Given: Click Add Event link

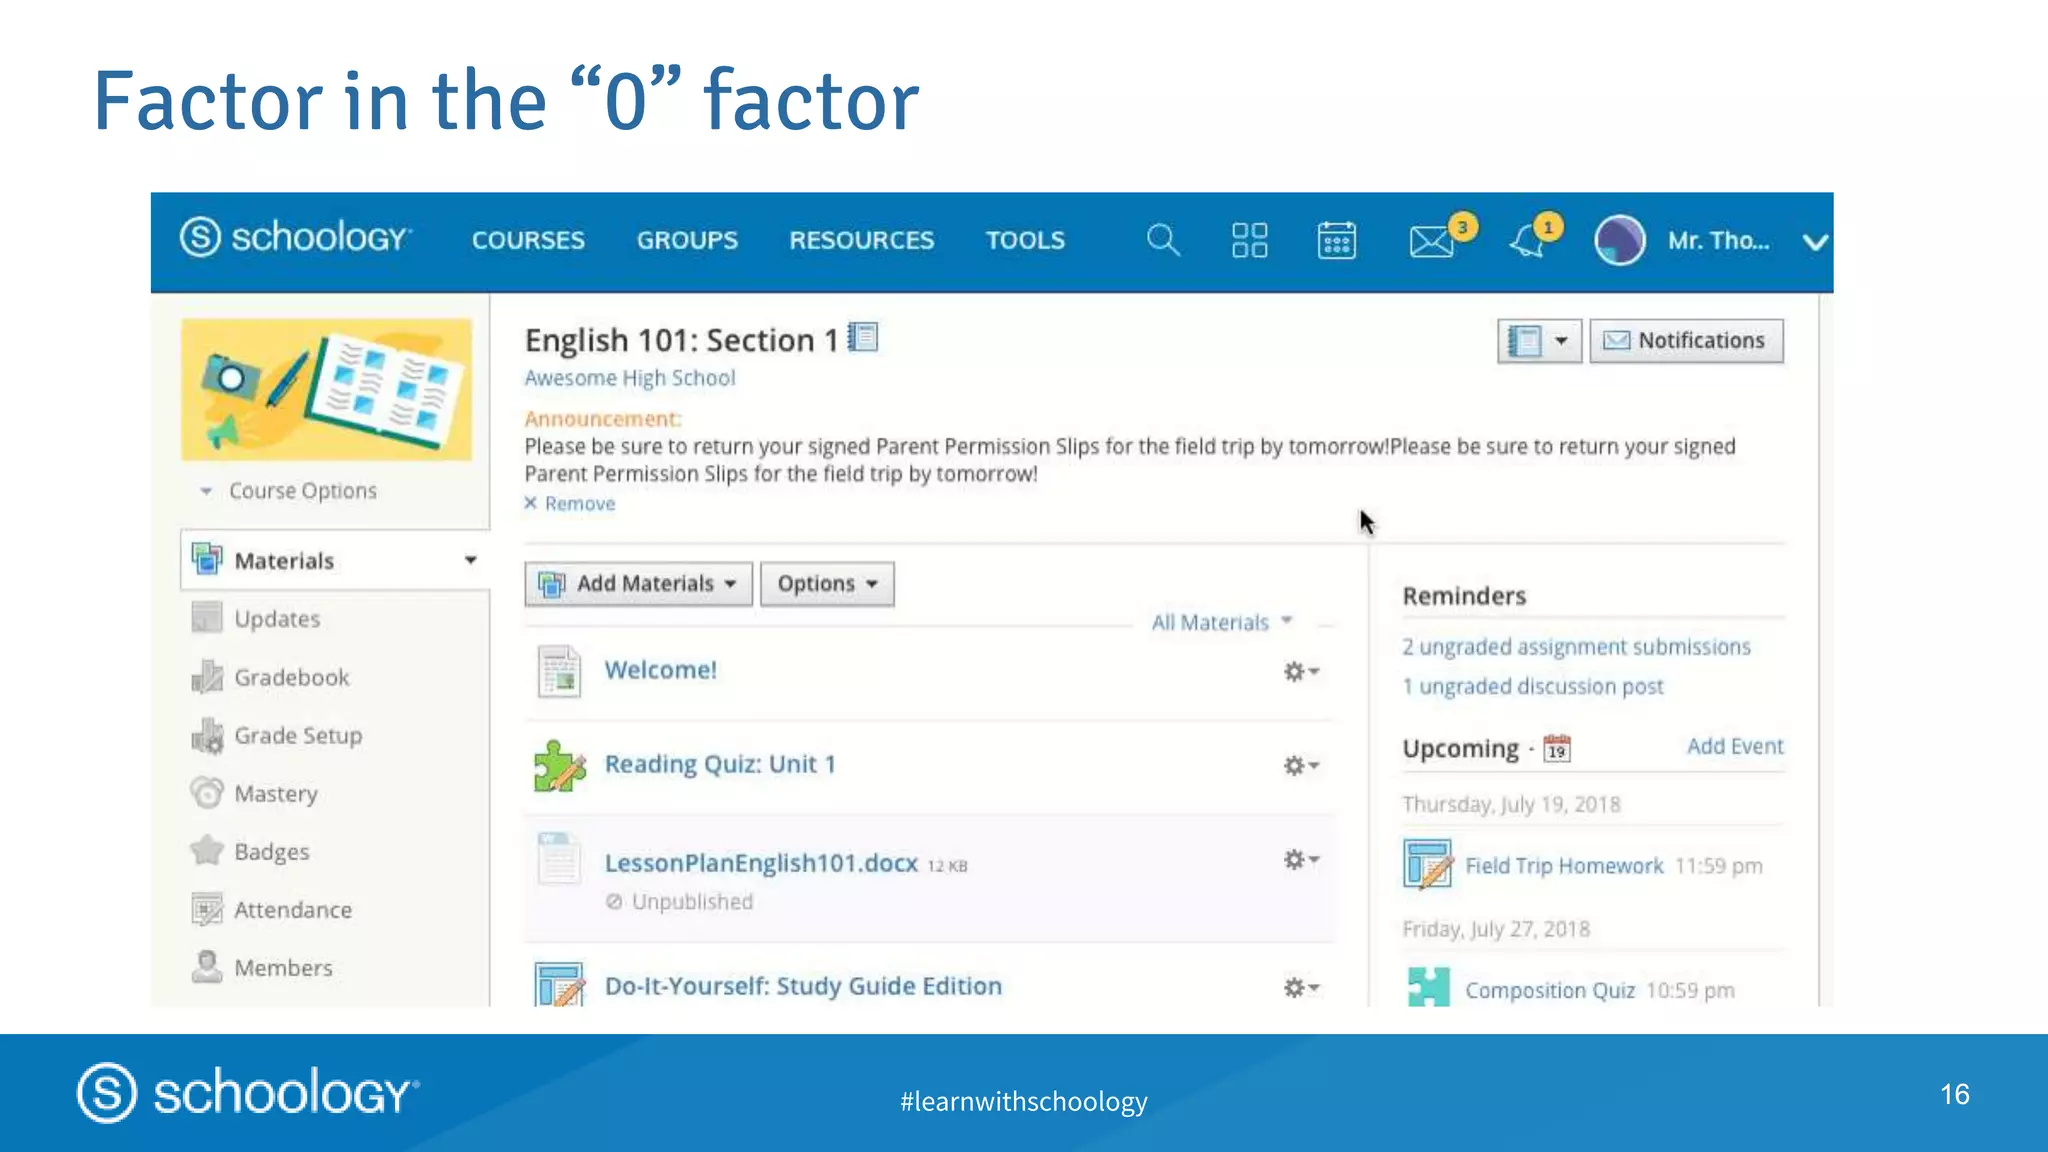Looking at the screenshot, I should (x=1735, y=746).
